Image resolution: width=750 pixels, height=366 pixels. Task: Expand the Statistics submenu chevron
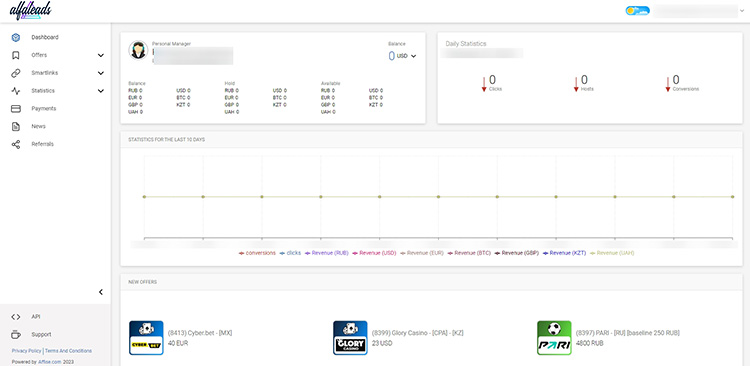(x=101, y=91)
